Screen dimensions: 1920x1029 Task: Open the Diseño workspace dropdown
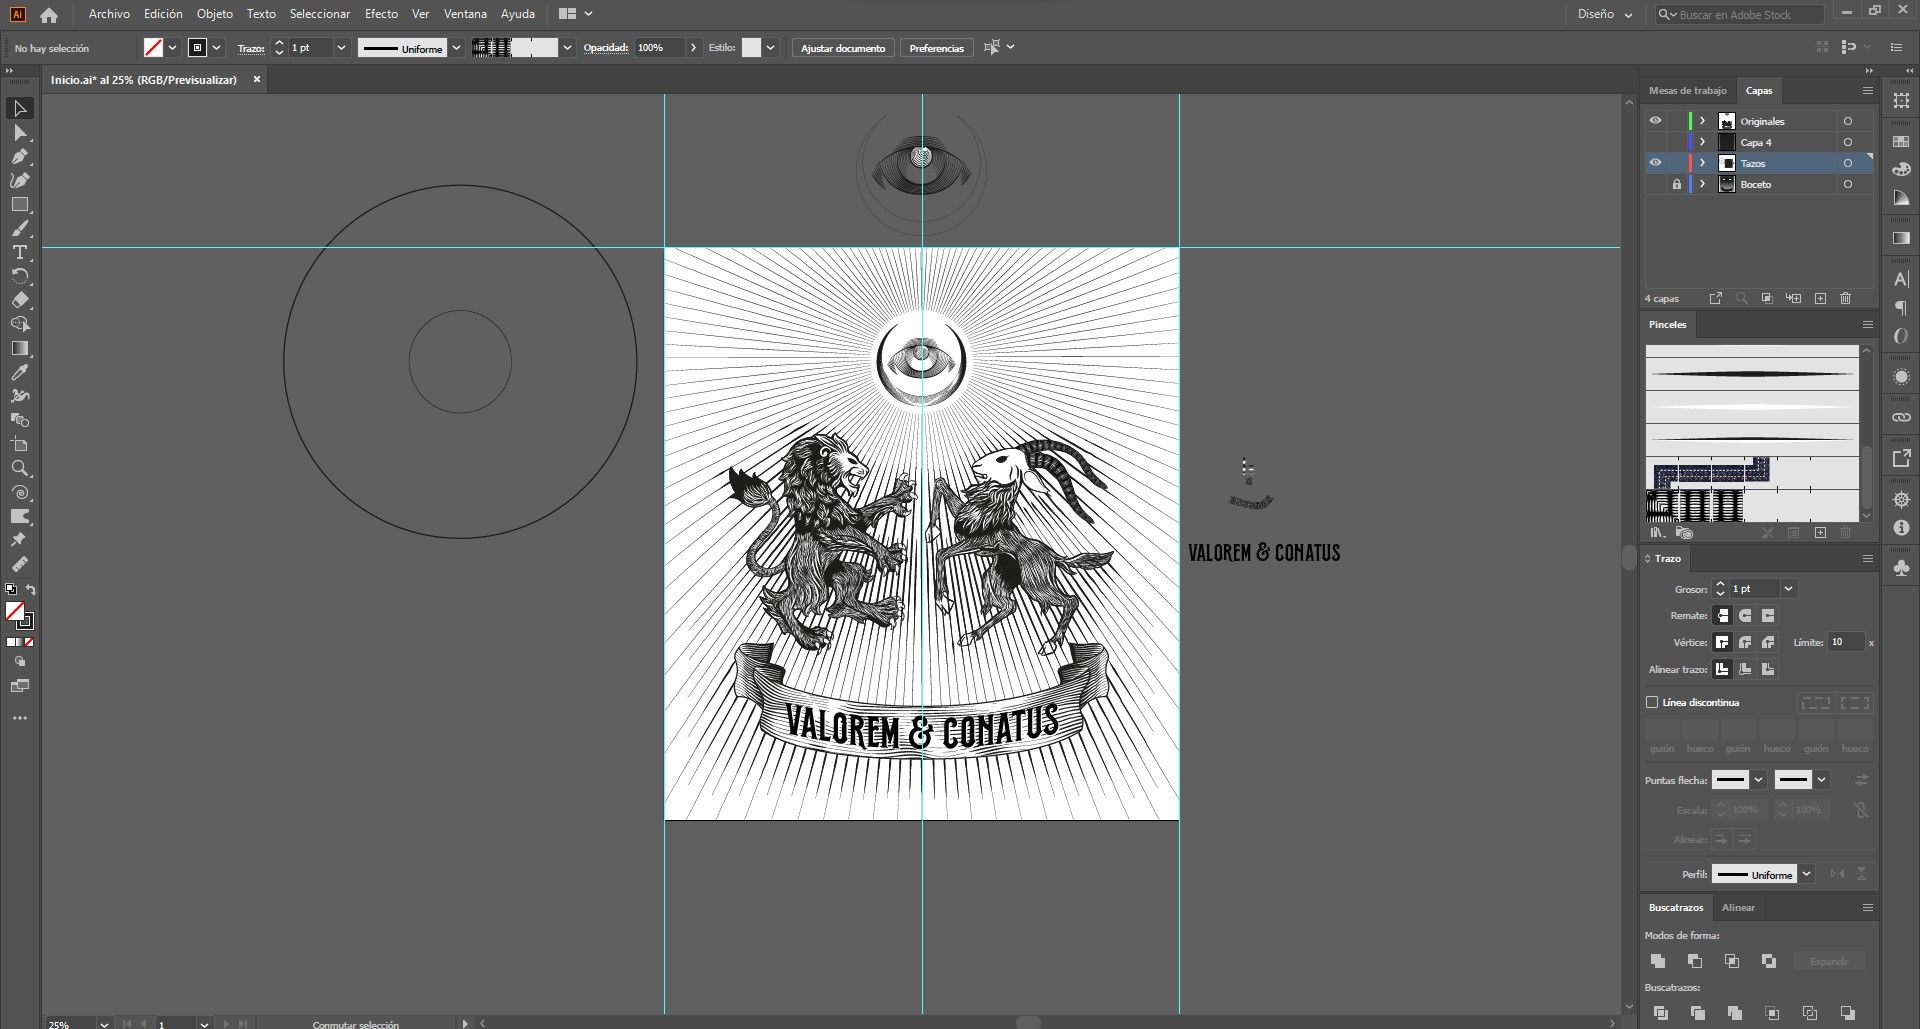[x=1604, y=14]
